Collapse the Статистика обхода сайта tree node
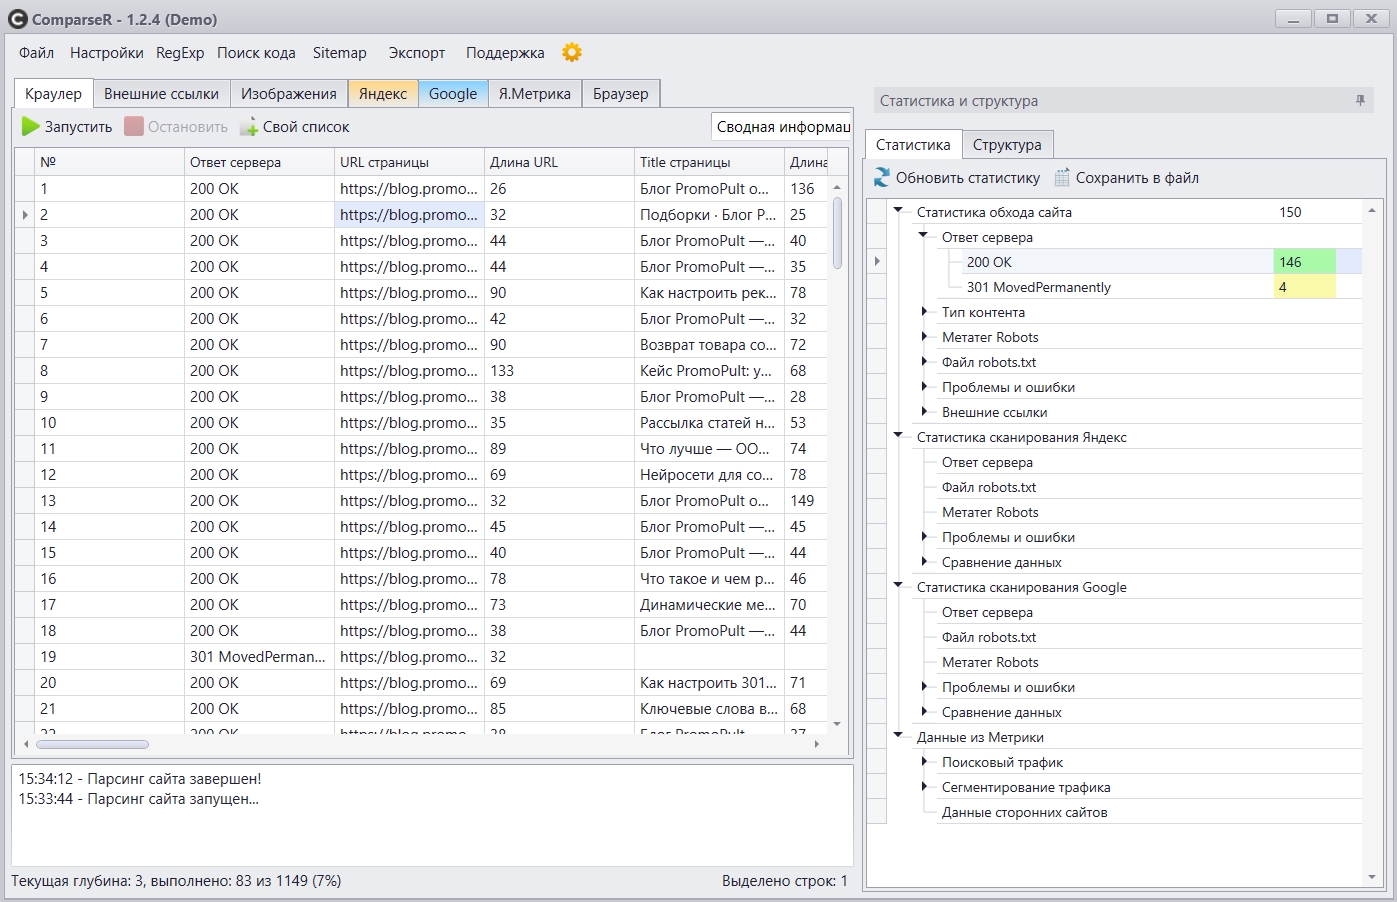This screenshot has width=1397, height=902. pos(898,211)
